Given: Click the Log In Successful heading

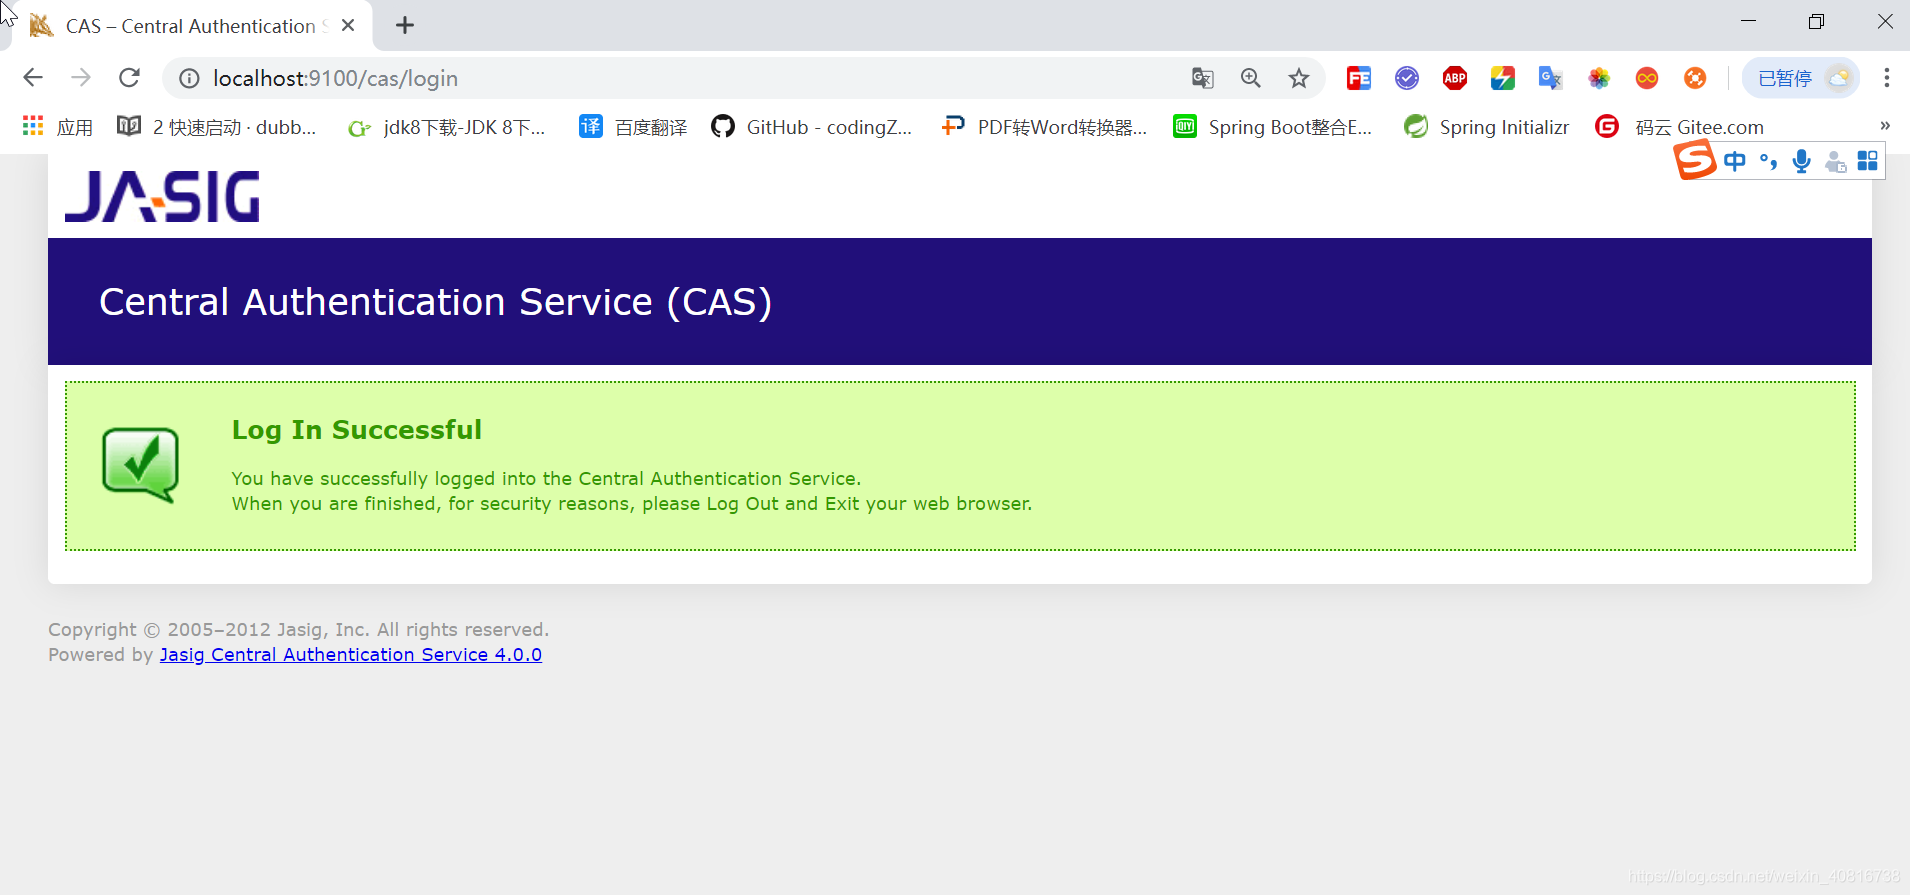Looking at the screenshot, I should point(357,430).
